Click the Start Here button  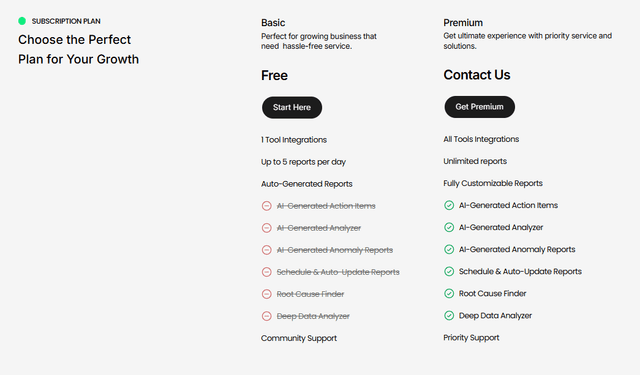(x=292, y=107)
